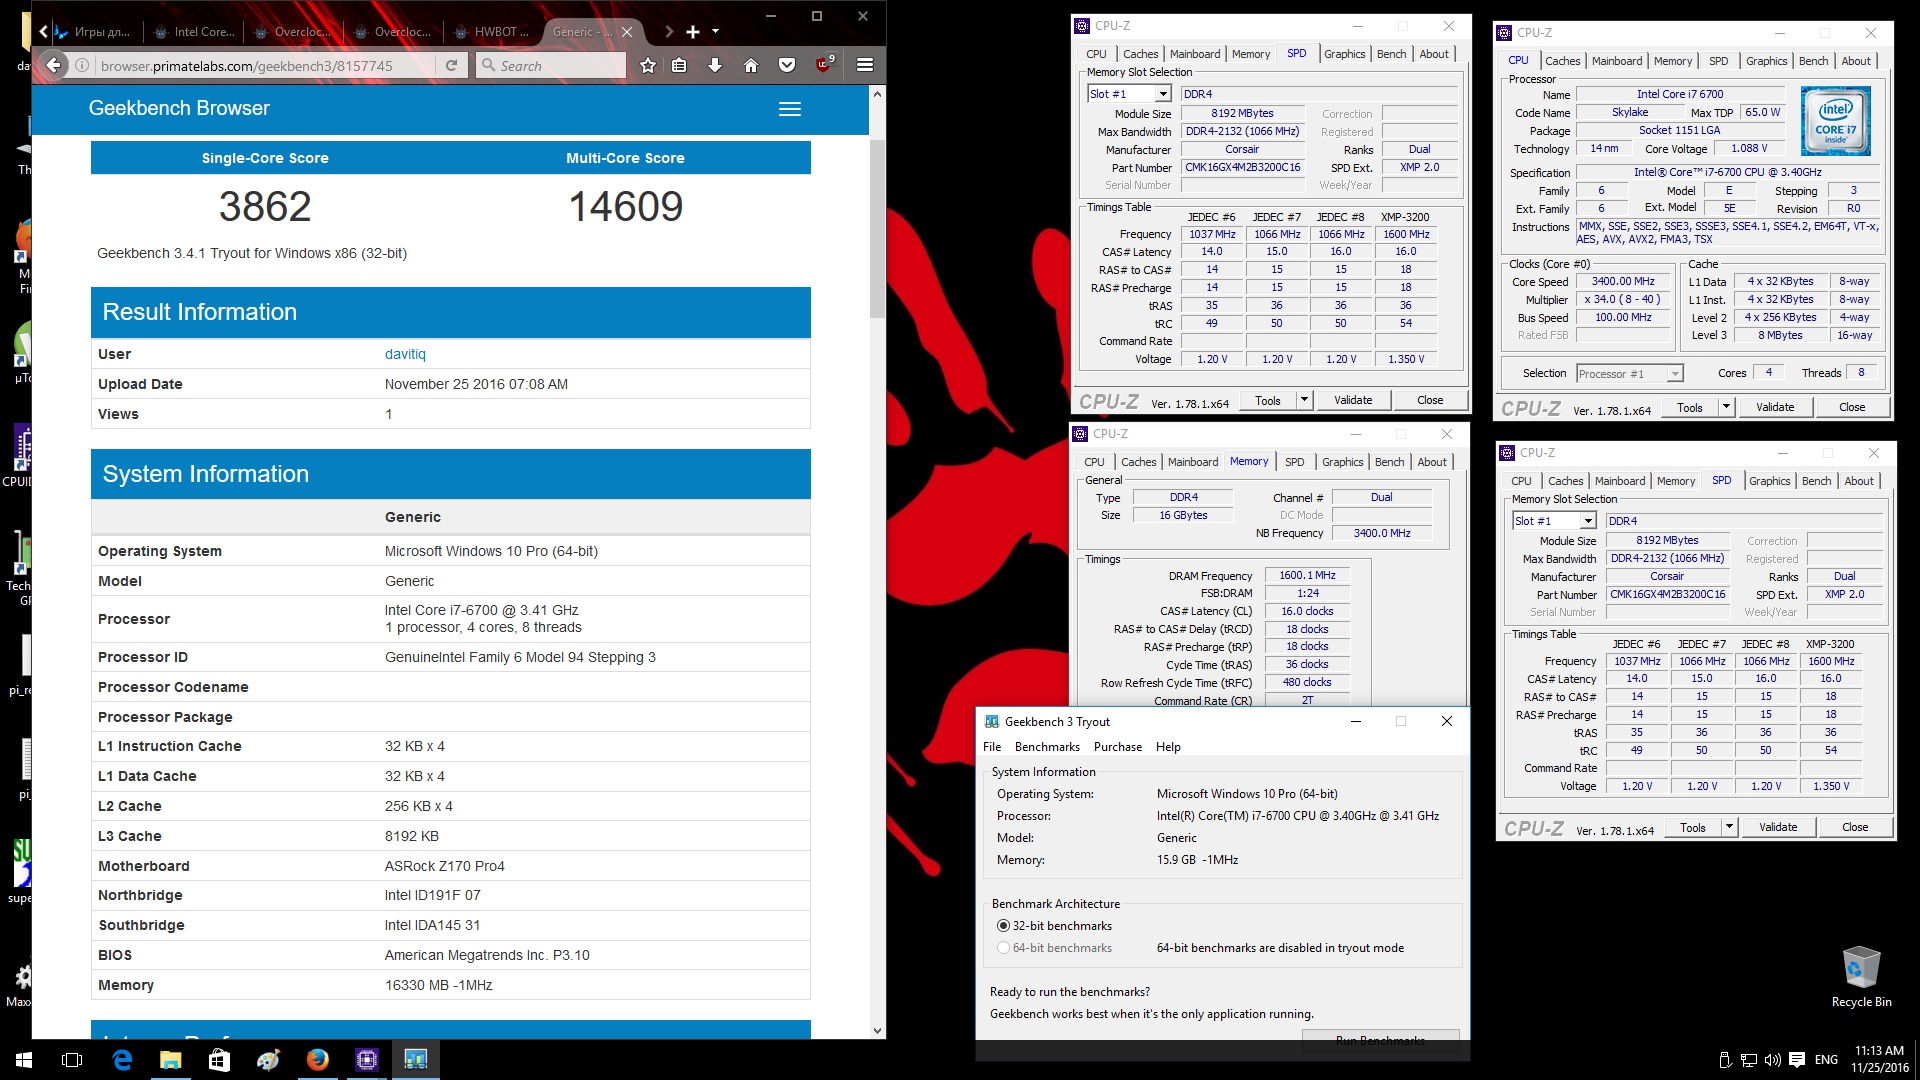Open the Paint palette taskbar icon
The width and height of the screenshot is (1920, 1080).
click(x=268, y=1059)
